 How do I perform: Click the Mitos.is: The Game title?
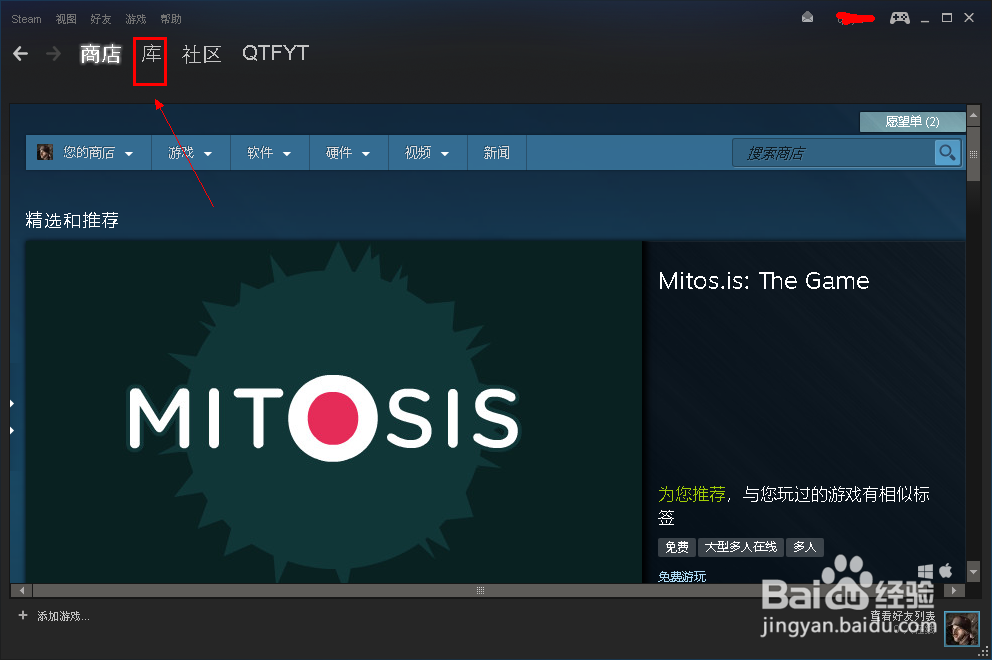pos(764,280)
